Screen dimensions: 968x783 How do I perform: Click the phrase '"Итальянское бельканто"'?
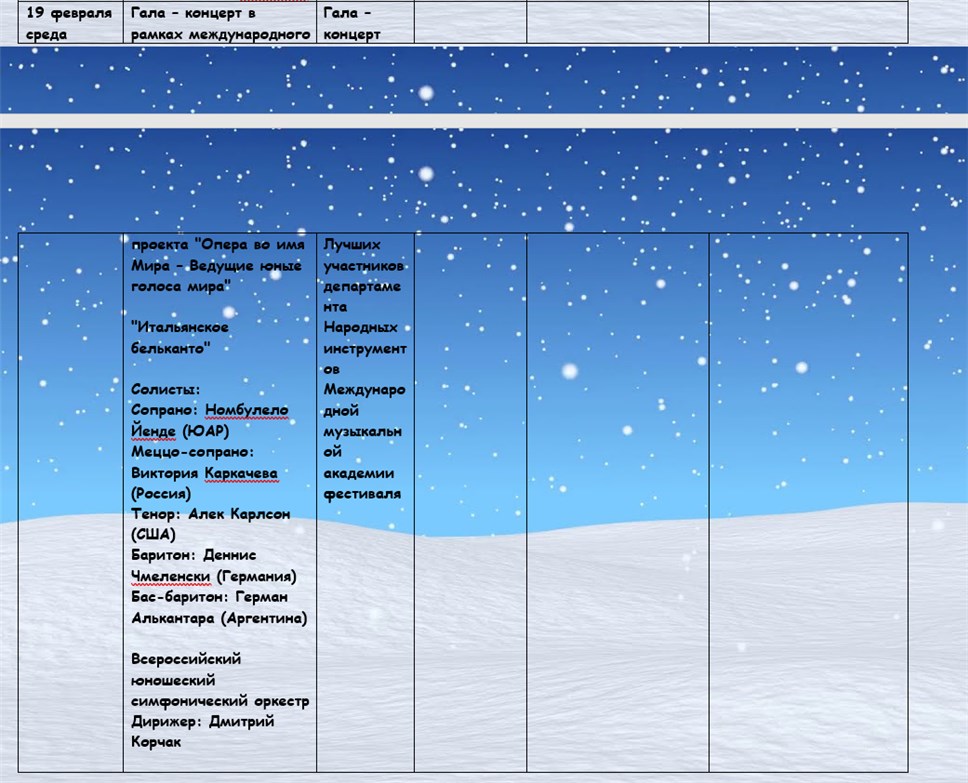click(x=180, y=338)
